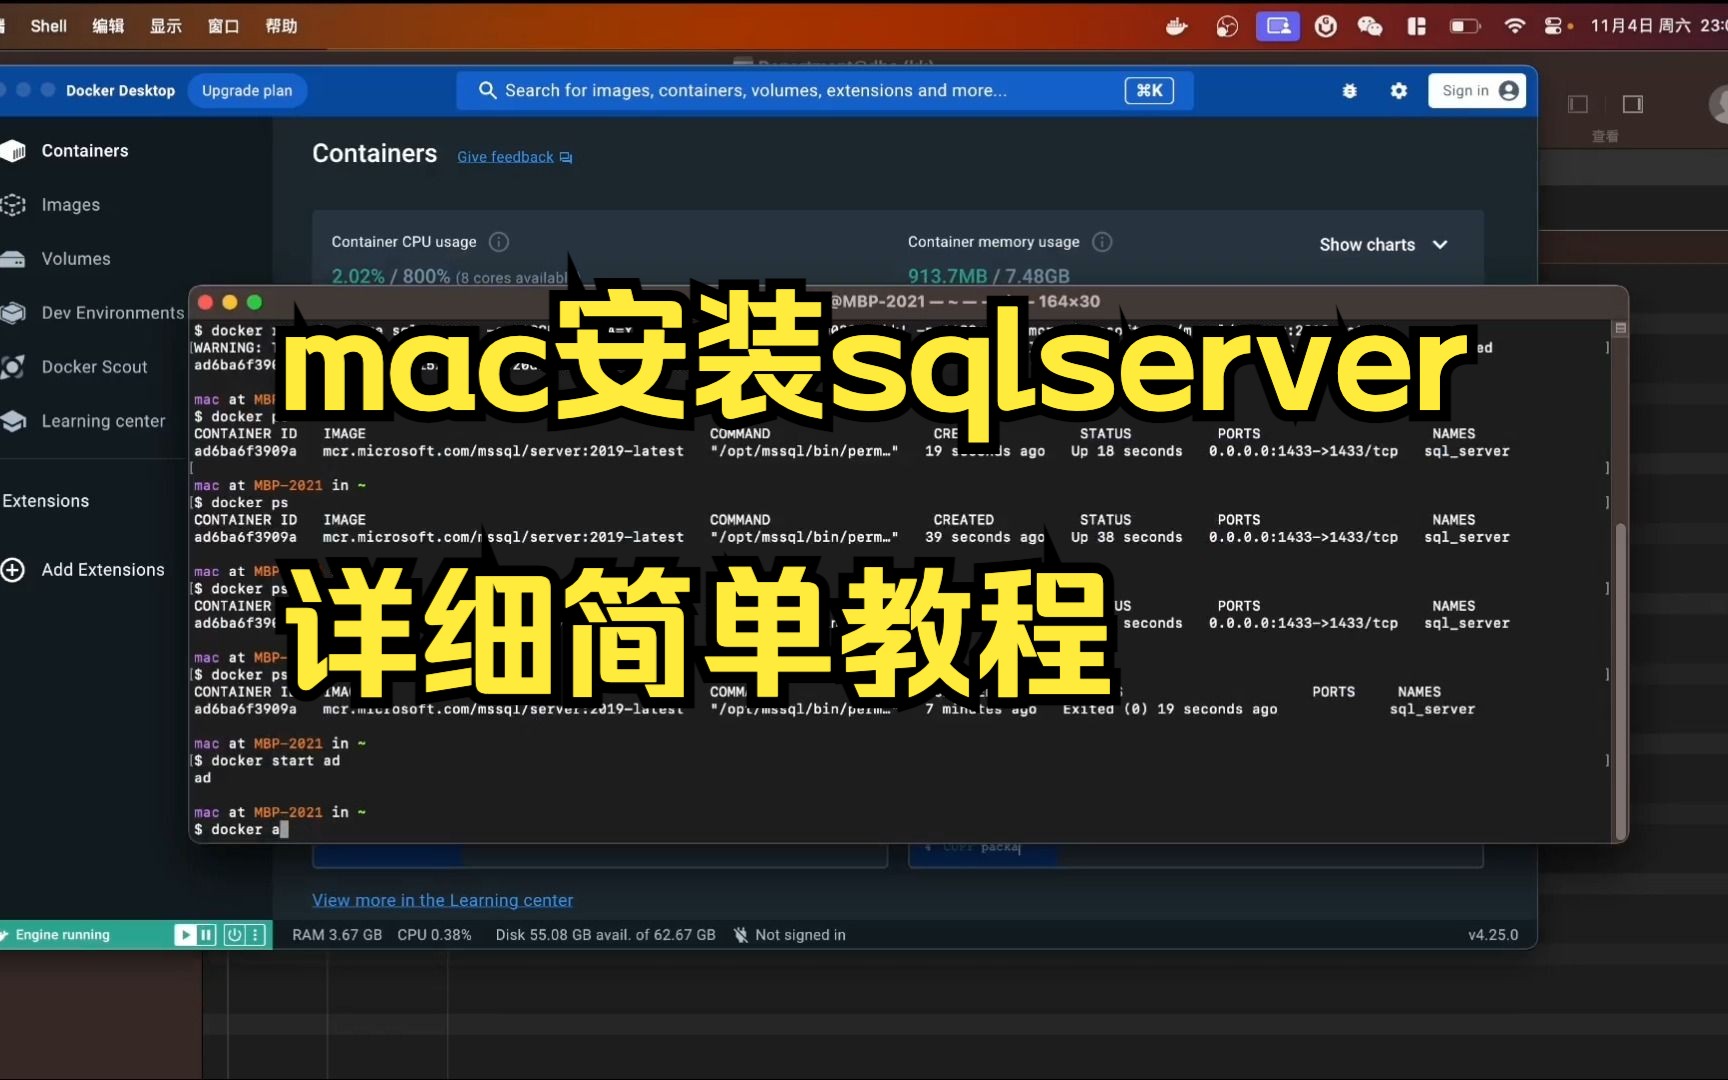Toggle background window sidebar panel icon
The width and height of the screenshot is (1728, 1080).
(1578, 104)
